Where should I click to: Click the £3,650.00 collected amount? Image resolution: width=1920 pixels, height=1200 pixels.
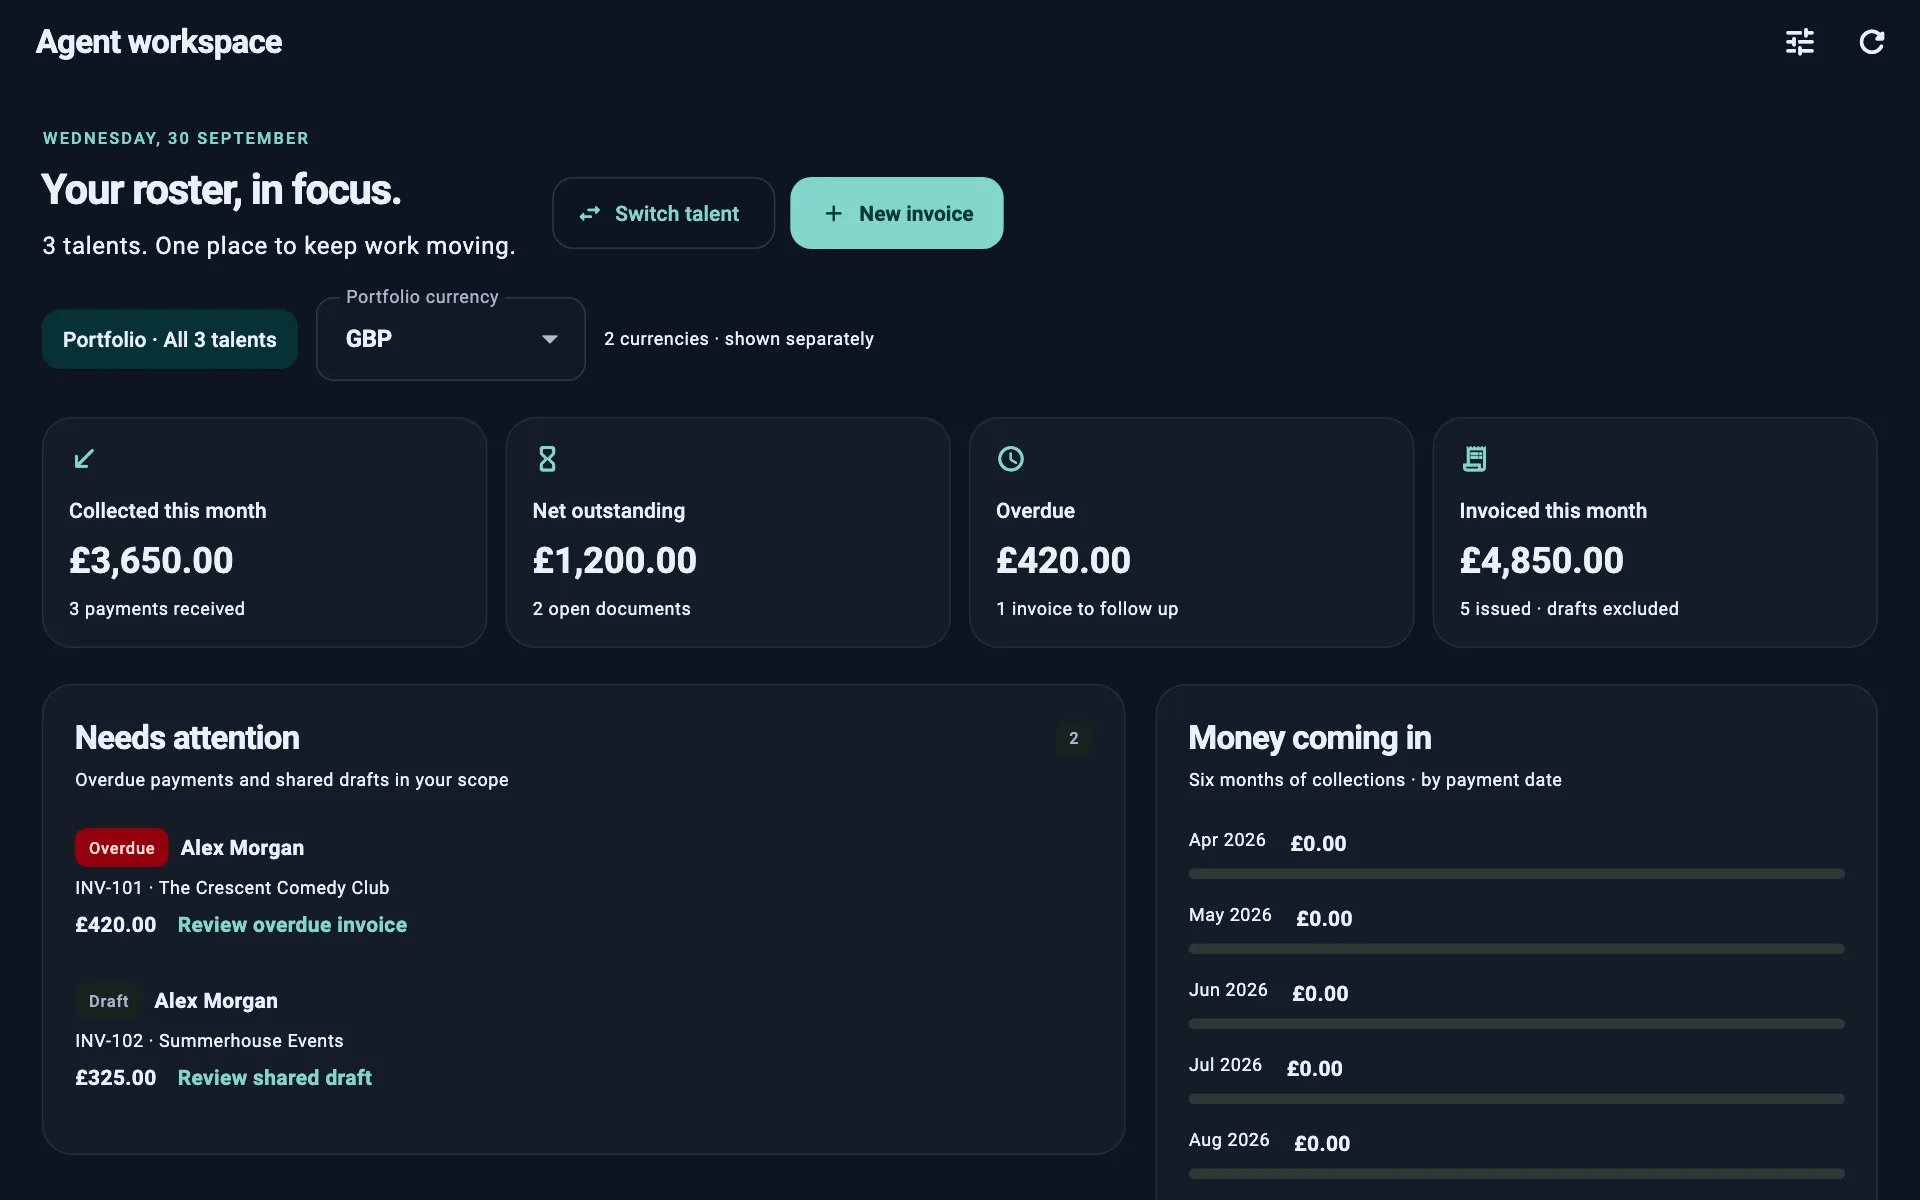point(151,561)
